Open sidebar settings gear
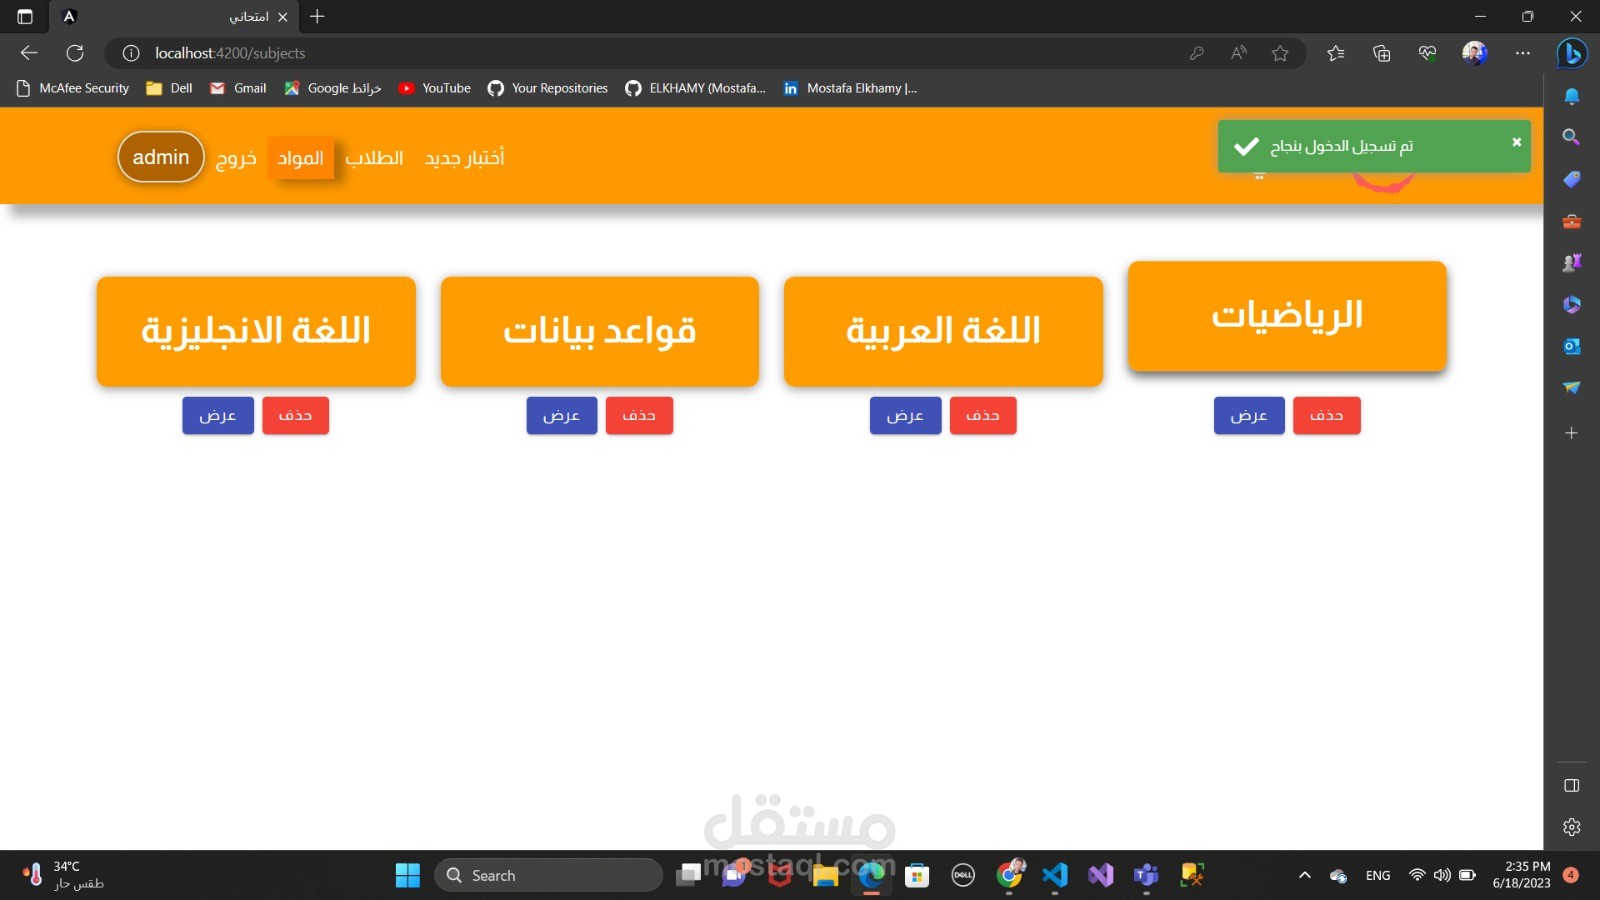This screenshot has width=1600, height=900. [1572, 827]
